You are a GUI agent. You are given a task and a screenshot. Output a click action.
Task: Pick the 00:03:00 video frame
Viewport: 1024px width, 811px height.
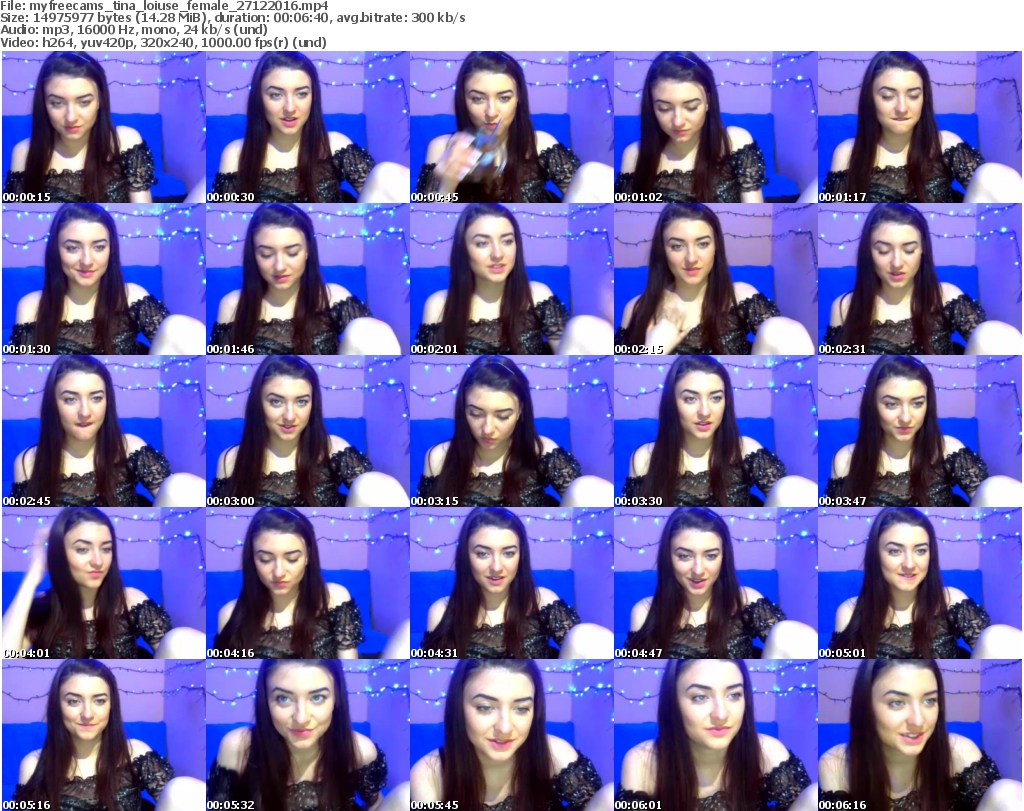tap(308, 432)
